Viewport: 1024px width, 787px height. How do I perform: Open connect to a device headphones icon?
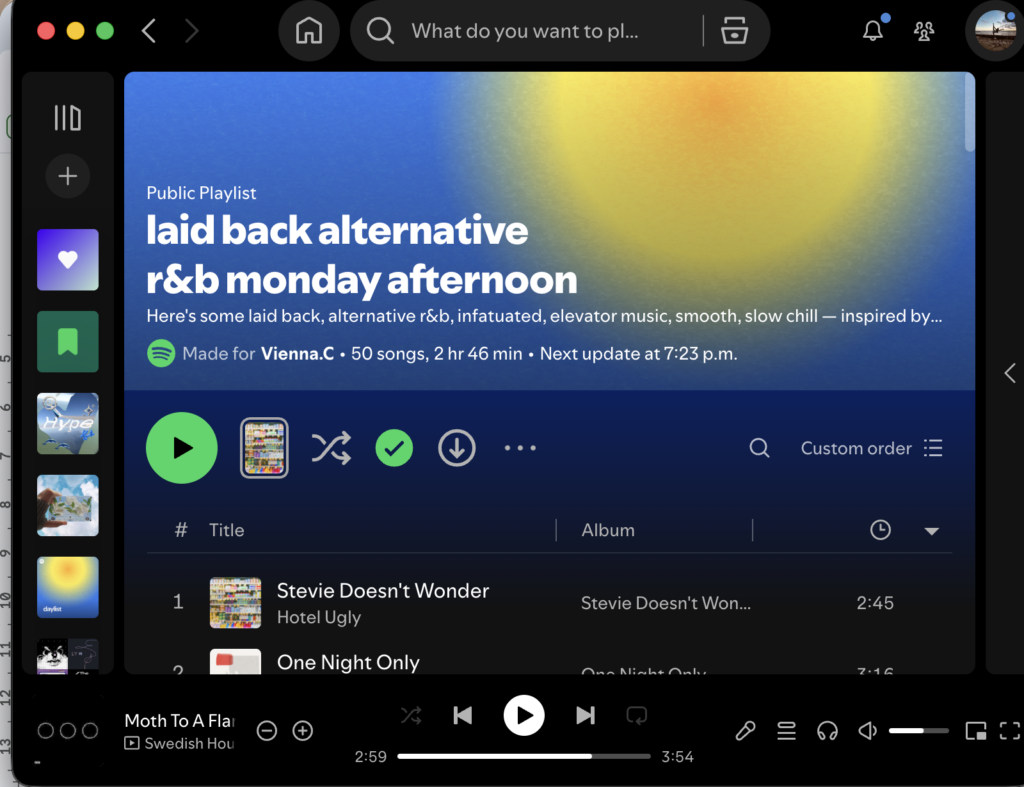coord(827,730)
